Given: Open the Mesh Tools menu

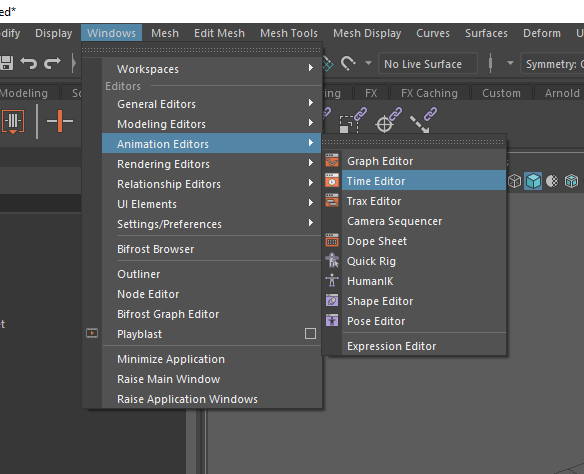Looking at the screenshot, I should 289,33.
